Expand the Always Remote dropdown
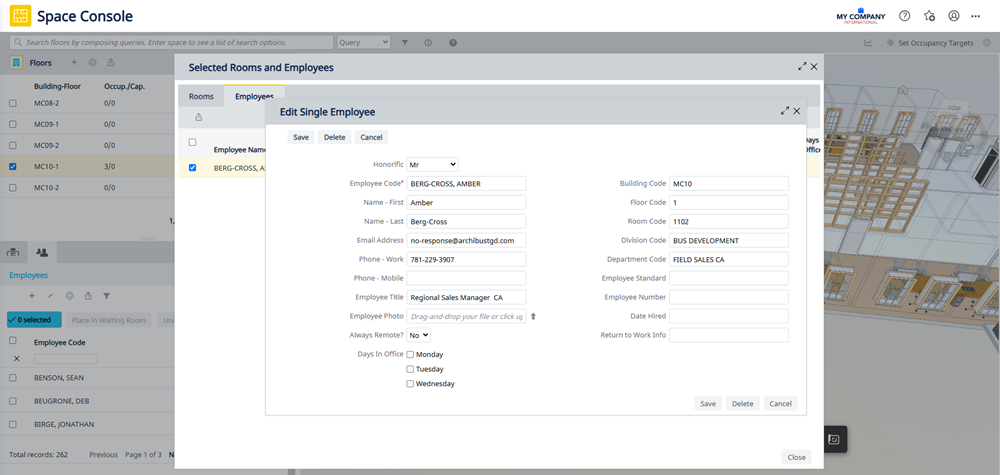The image size is (1000, 475). [x=418, y=336]
